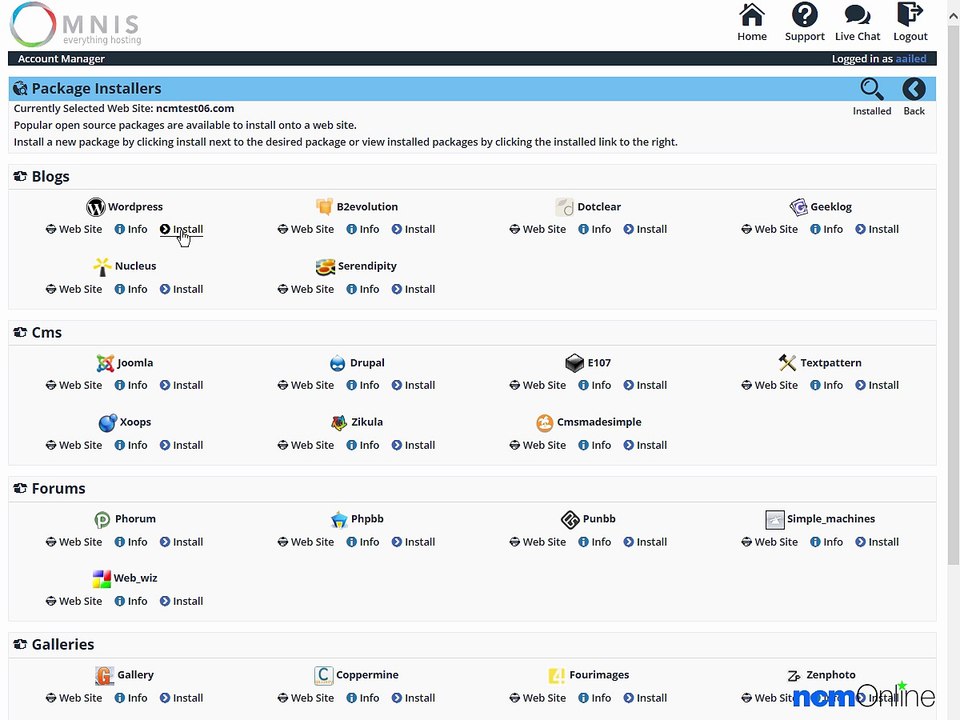The width and height of the screenshot is (960, 720).
Task: Visit Web Site for Nucleus
Action: tap(74, 289)
